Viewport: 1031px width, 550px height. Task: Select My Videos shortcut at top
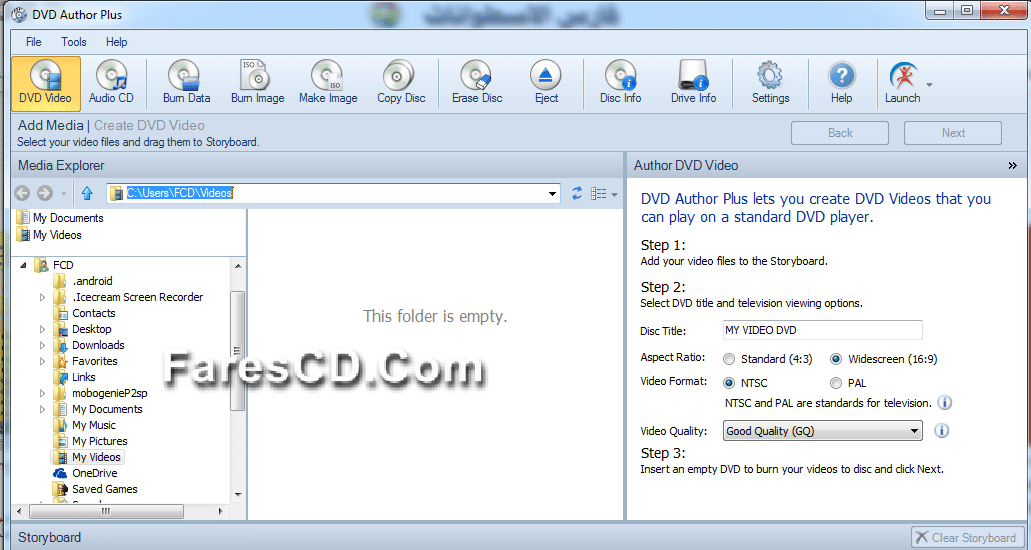[x=57, y=235]
